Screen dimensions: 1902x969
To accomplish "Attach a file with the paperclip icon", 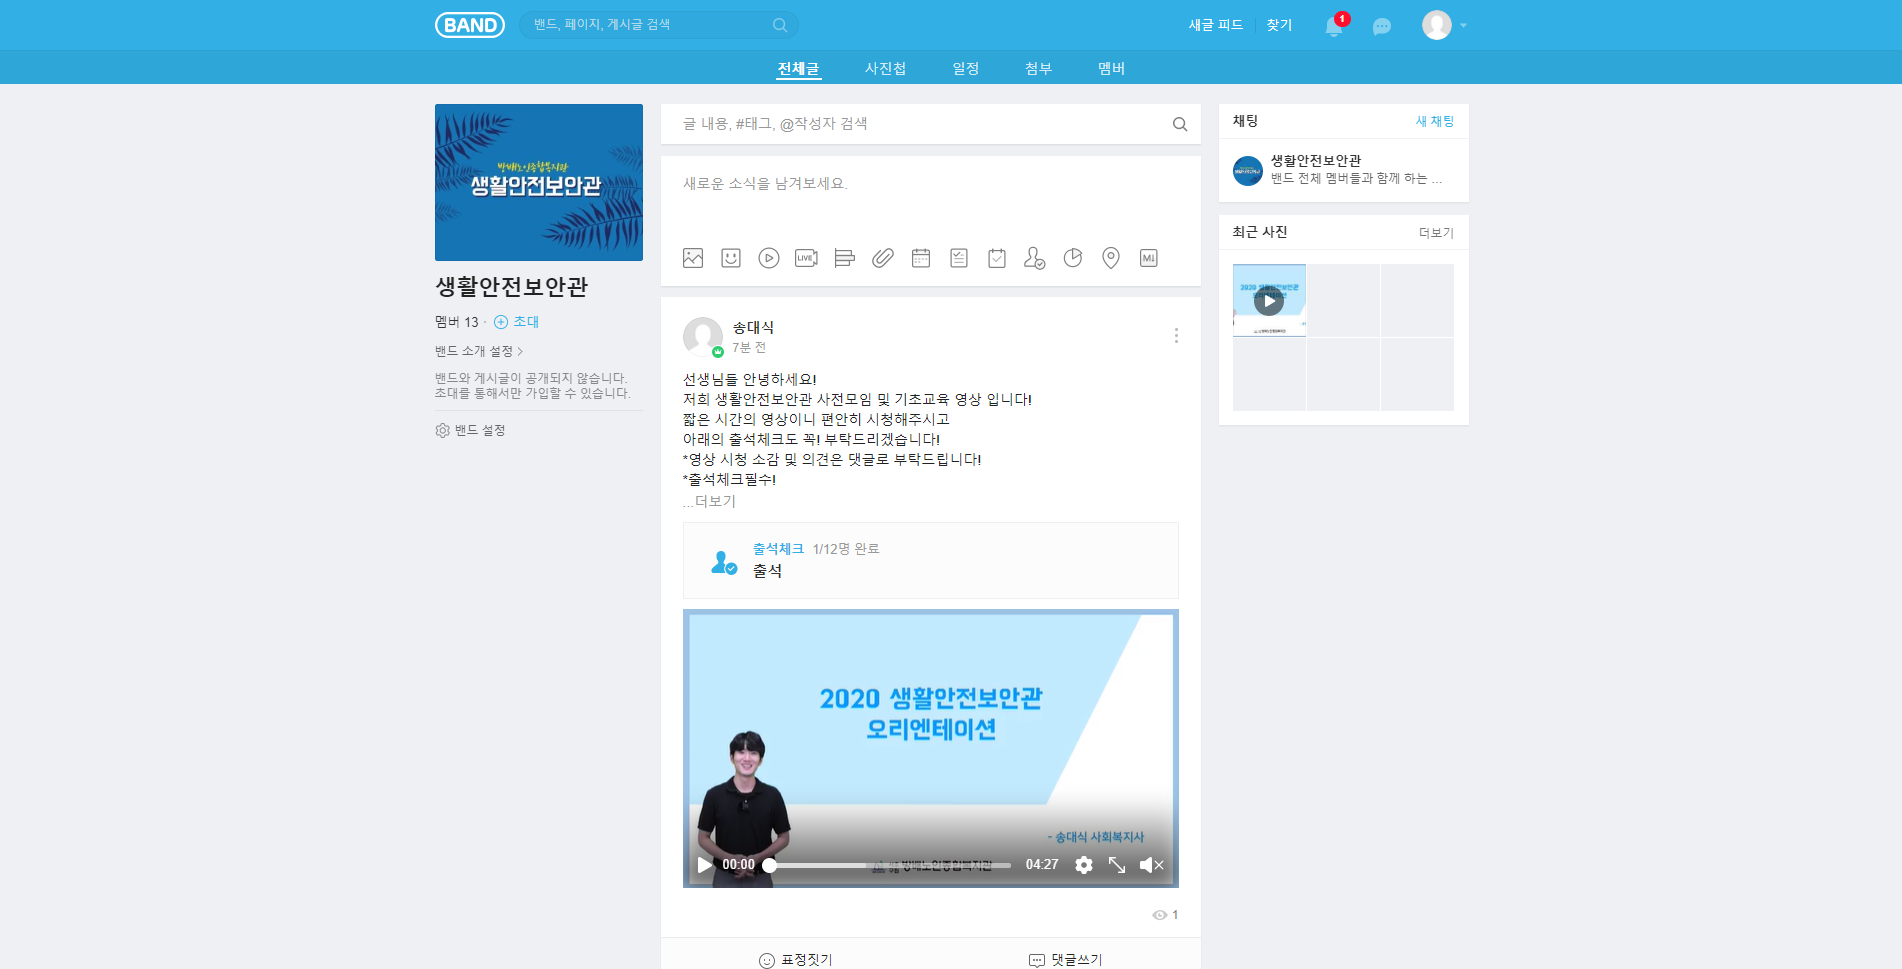I will click(883, 258).
